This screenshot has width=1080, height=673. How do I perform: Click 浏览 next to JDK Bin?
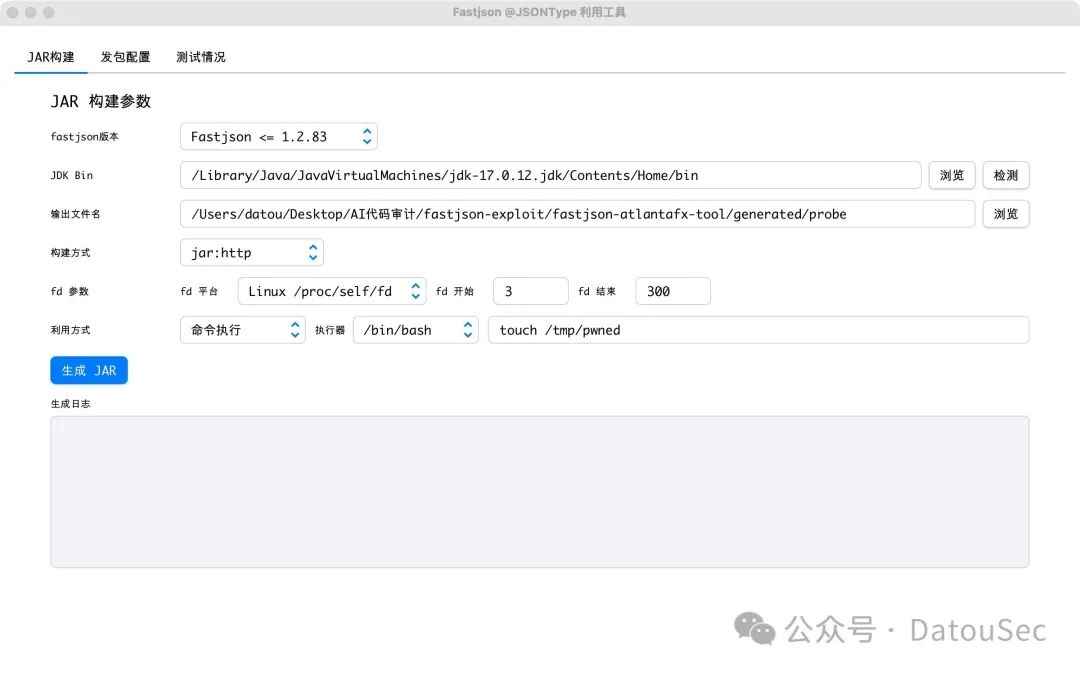952,175
